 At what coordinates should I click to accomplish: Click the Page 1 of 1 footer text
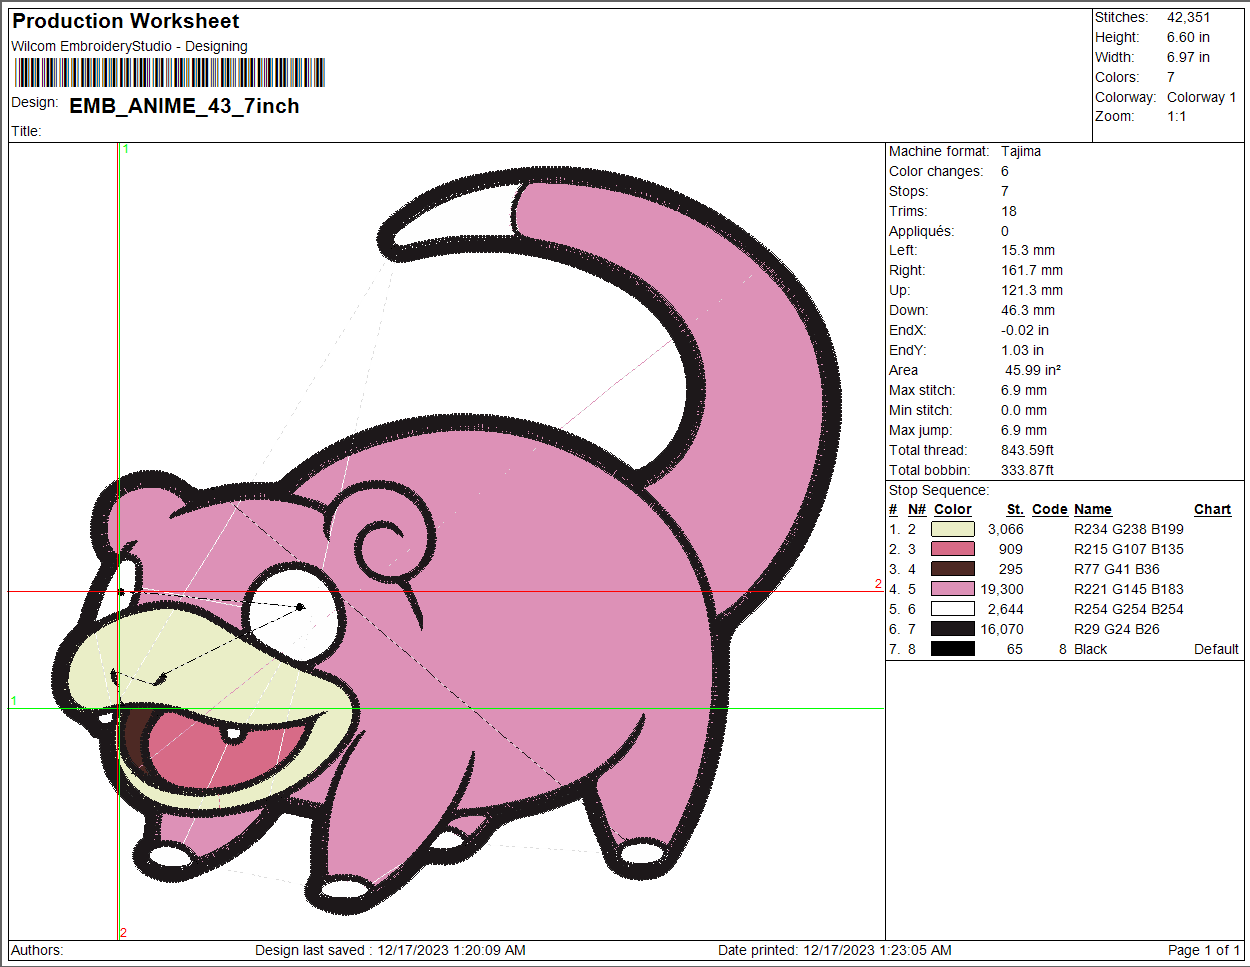[1203, 950]
